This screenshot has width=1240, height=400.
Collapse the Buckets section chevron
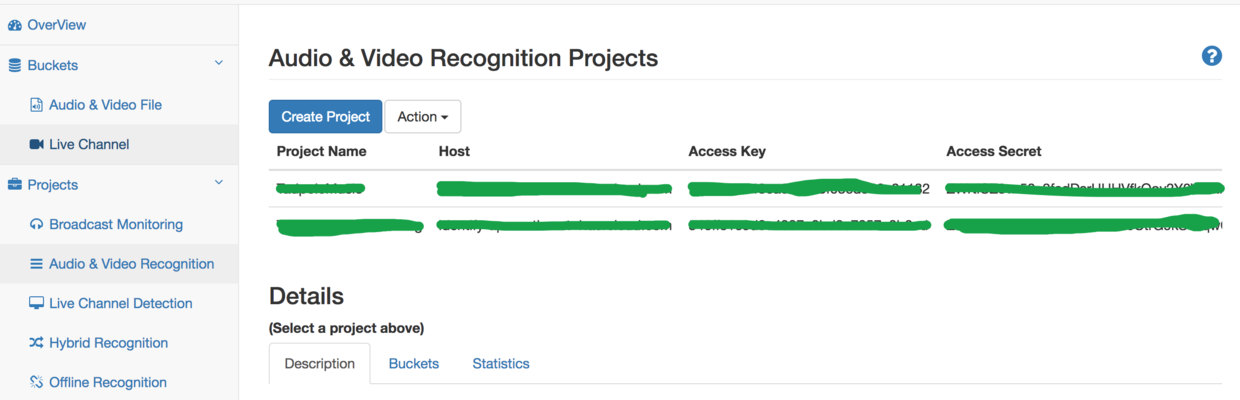(219, 65)
